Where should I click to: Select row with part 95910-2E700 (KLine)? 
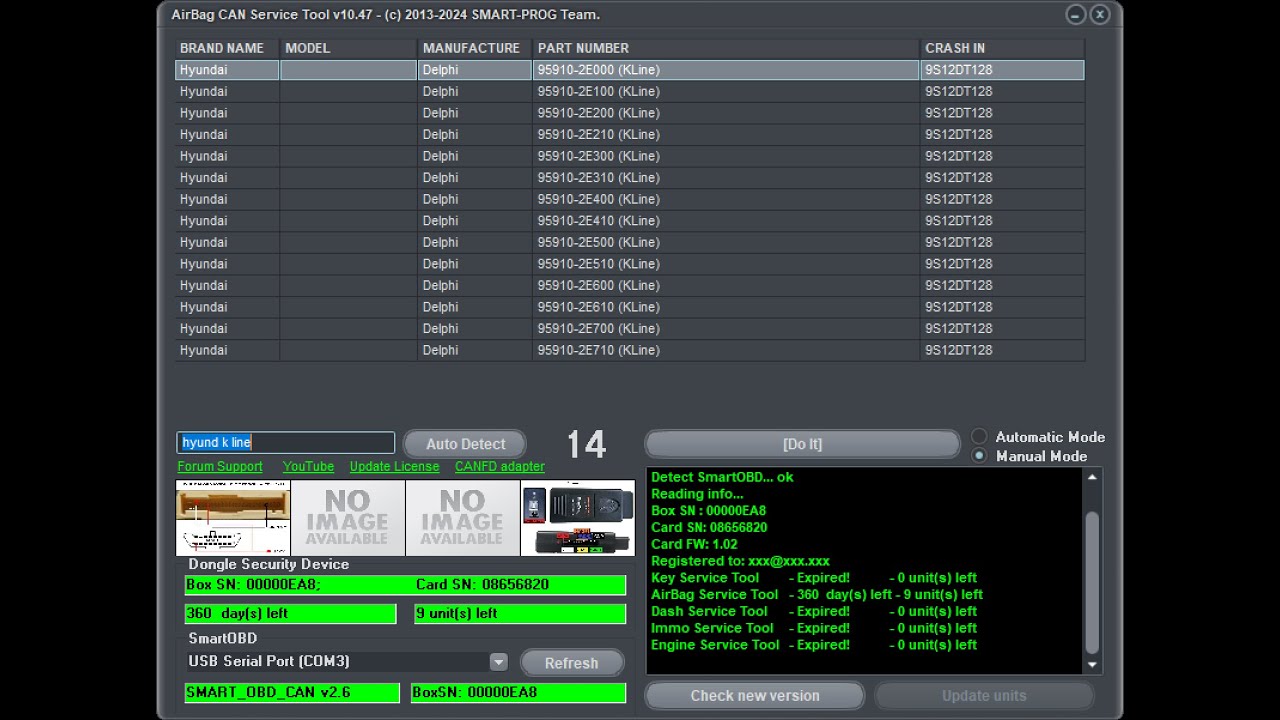click(630, 329)
